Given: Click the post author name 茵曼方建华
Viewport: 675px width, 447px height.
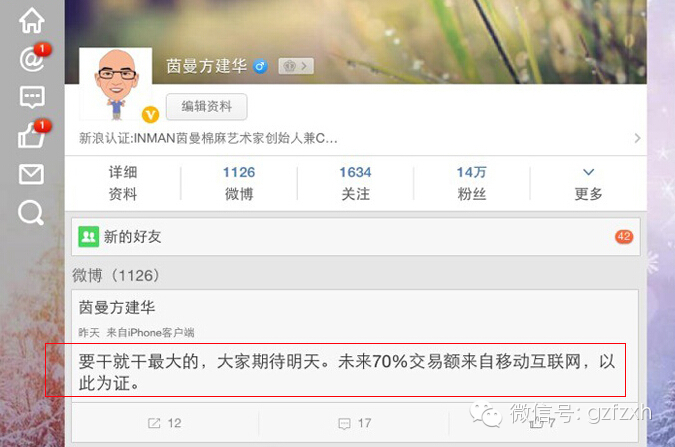Looking at the screenshot, I should (x=117, y=307).
